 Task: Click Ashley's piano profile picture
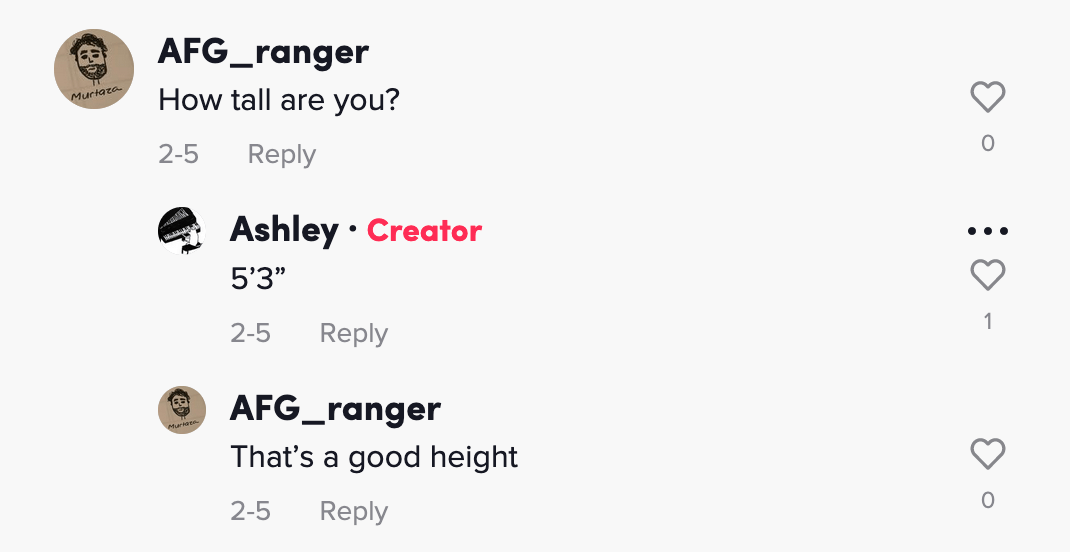point(181,230)
